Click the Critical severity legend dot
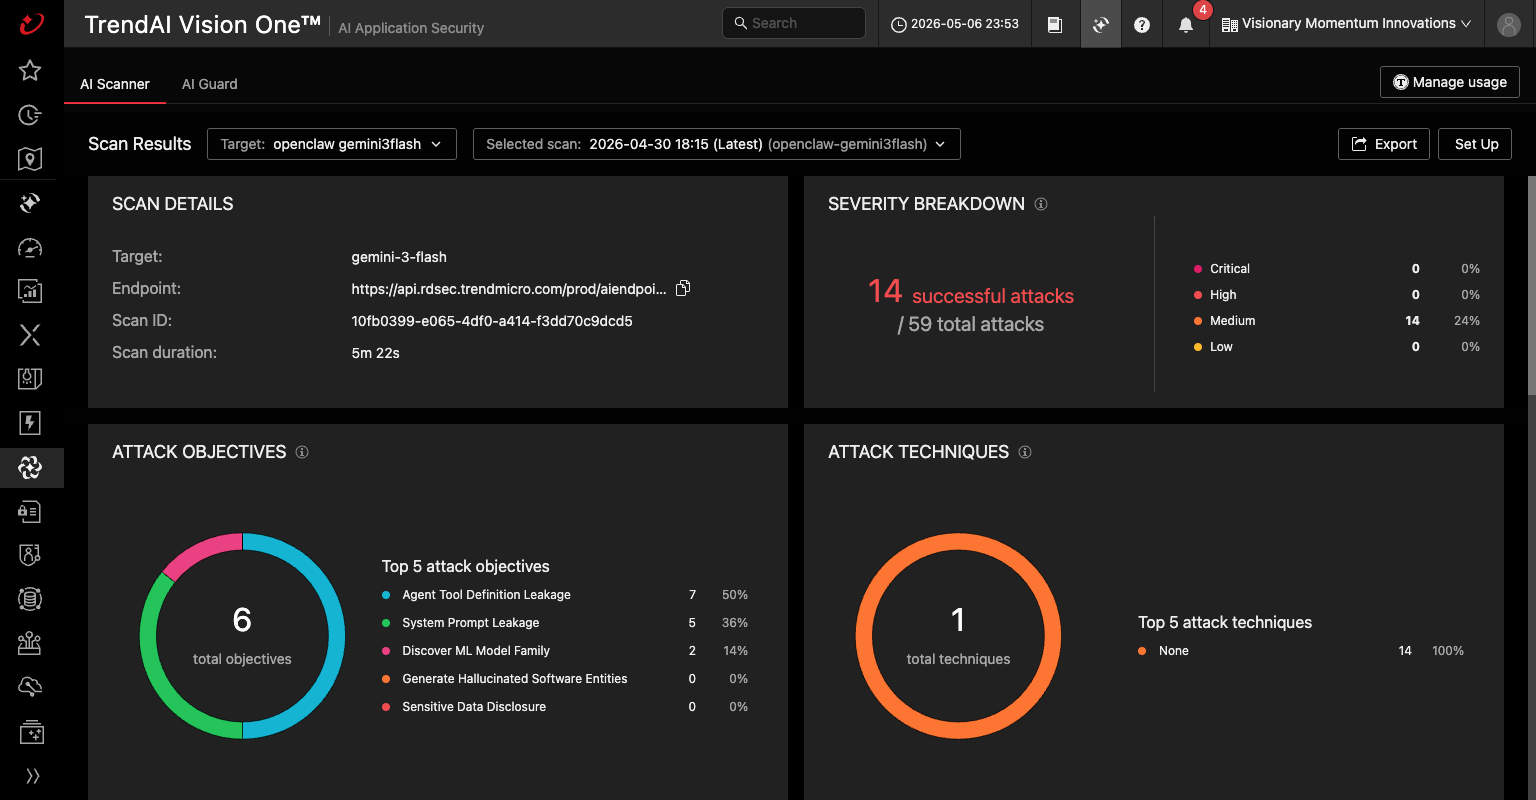Image resolution: width=1536 pixels, height=800 pixels. [x=1198, y=269]
